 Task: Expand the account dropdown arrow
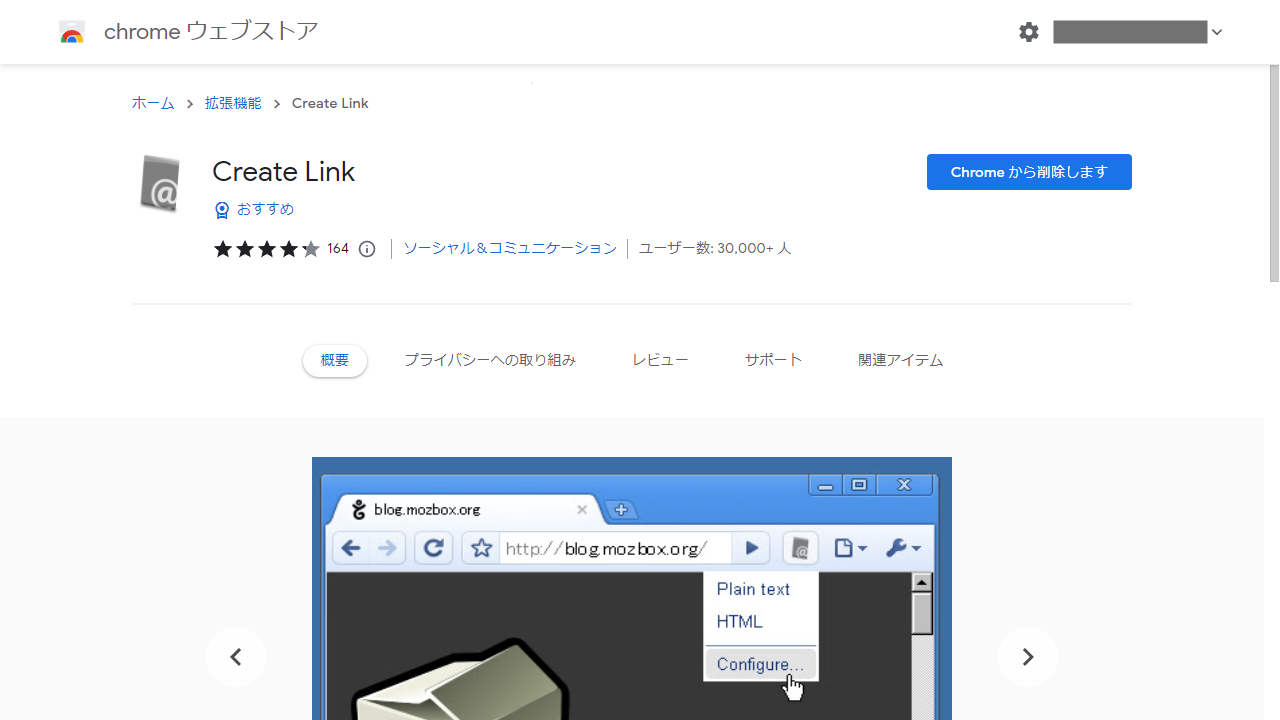pyautogui.click(x=1217, y=33)
